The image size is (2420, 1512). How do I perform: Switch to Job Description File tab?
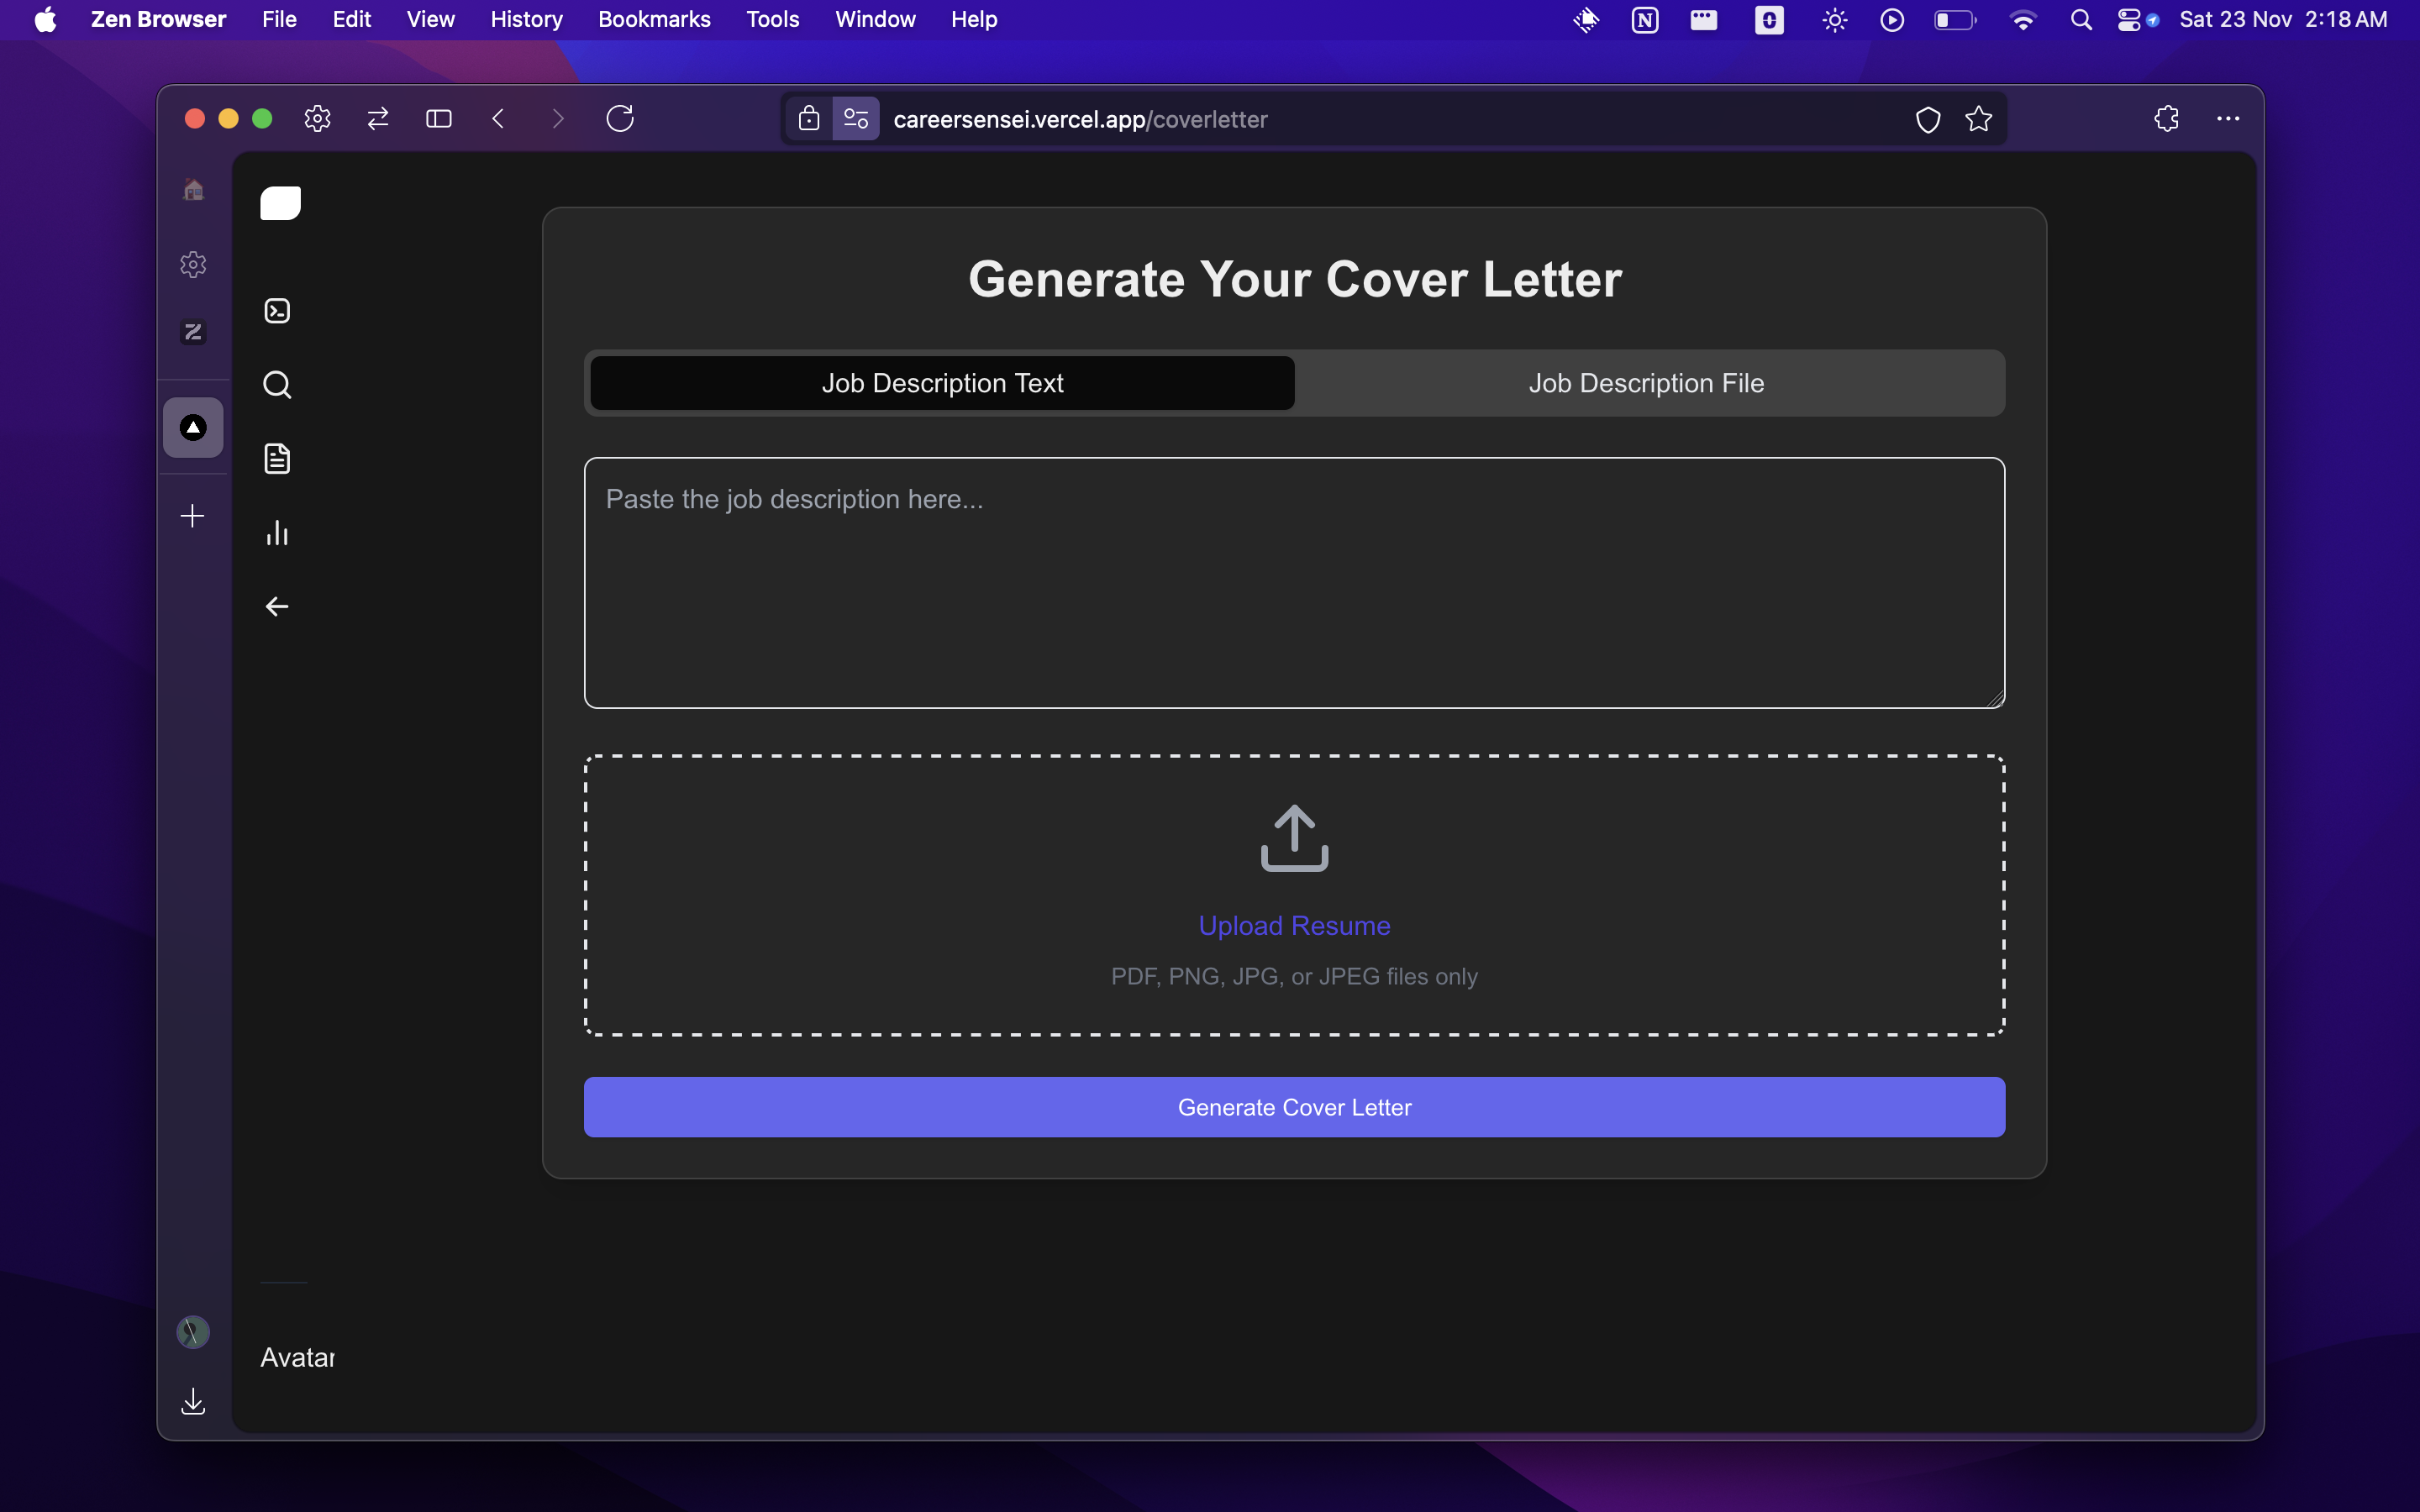[1646, 383]
